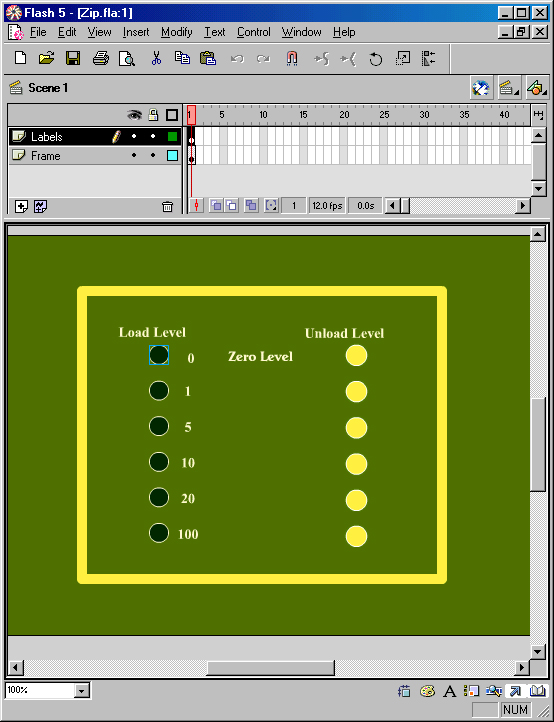
Task: Open the zoom percentage dropdown
Action: click(x=82, y=690)
